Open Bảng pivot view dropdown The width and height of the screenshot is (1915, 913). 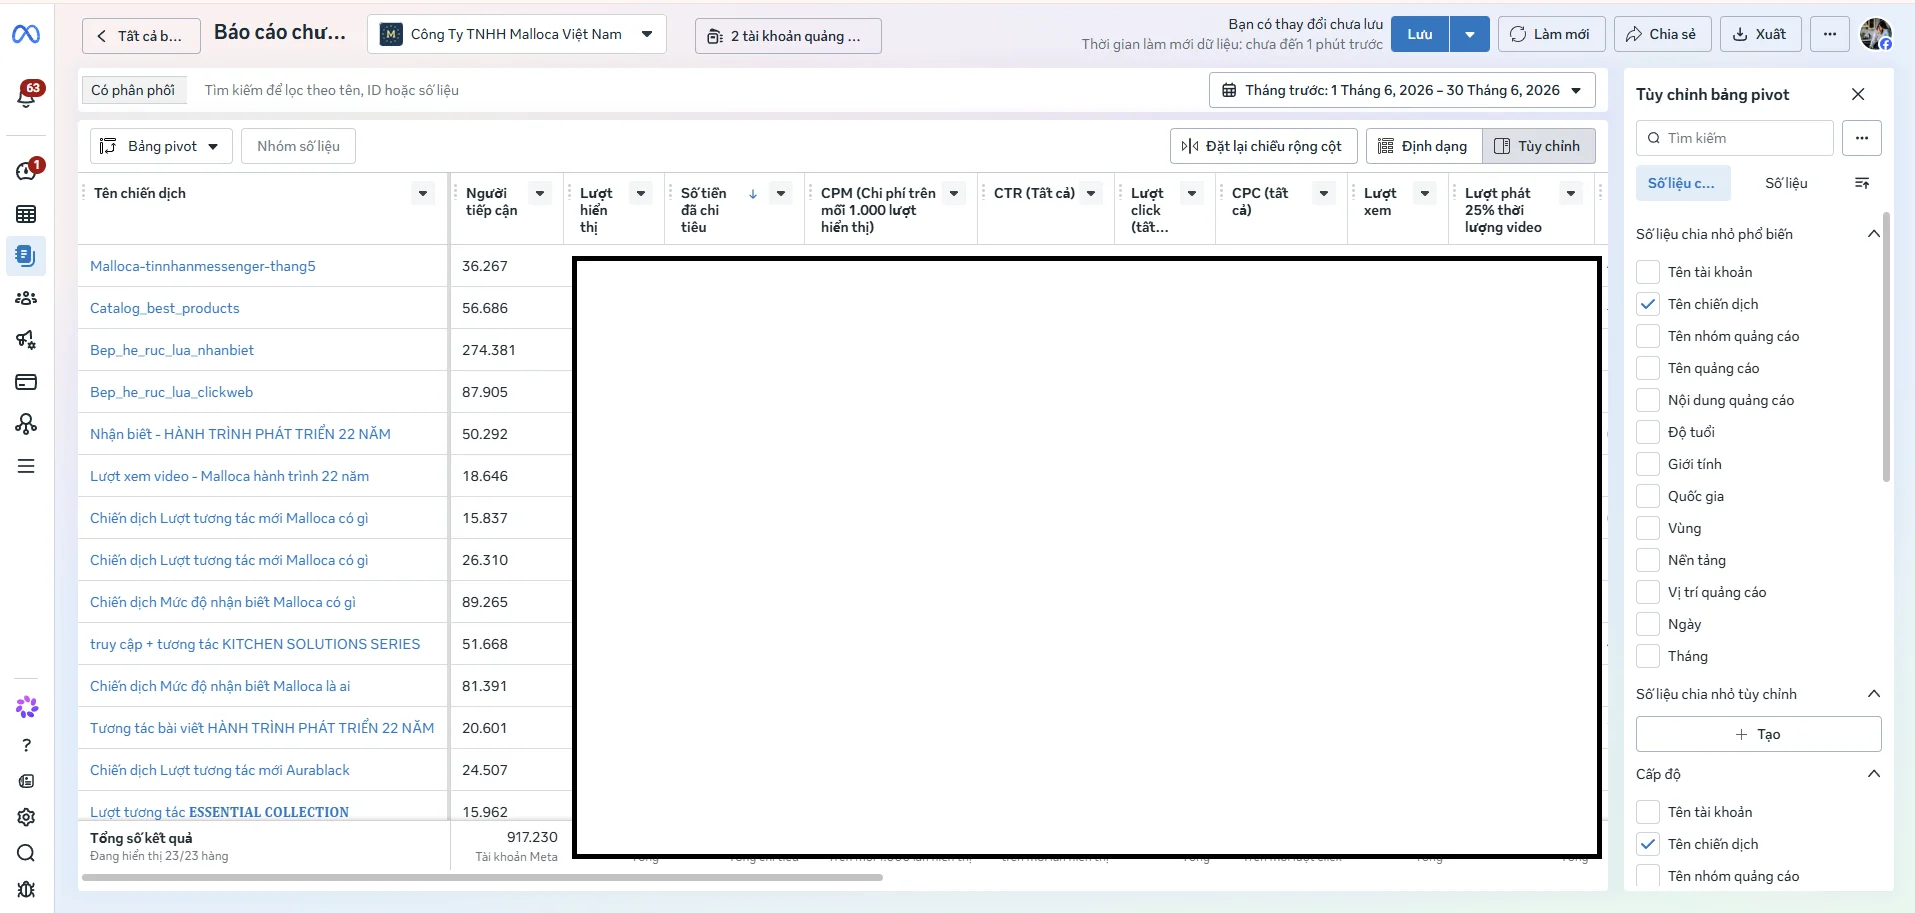tap(161, 146)
